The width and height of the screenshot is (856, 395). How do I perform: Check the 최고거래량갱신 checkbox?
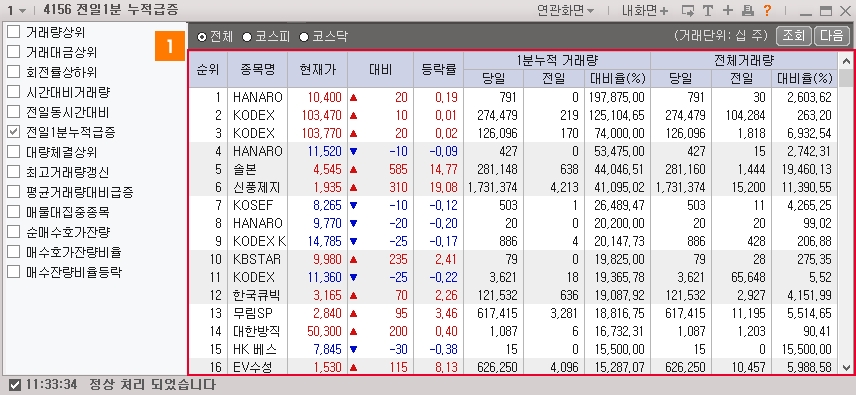coord(14,172)
